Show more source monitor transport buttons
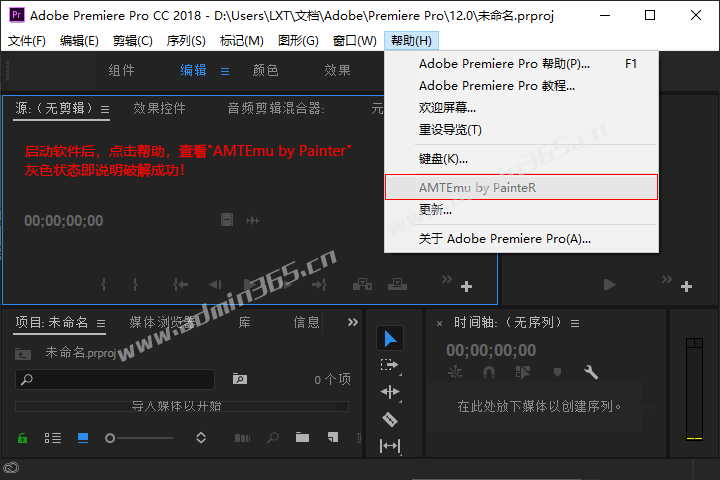Image resolution: width=720 pixels, height=480 pixels. 447,279
